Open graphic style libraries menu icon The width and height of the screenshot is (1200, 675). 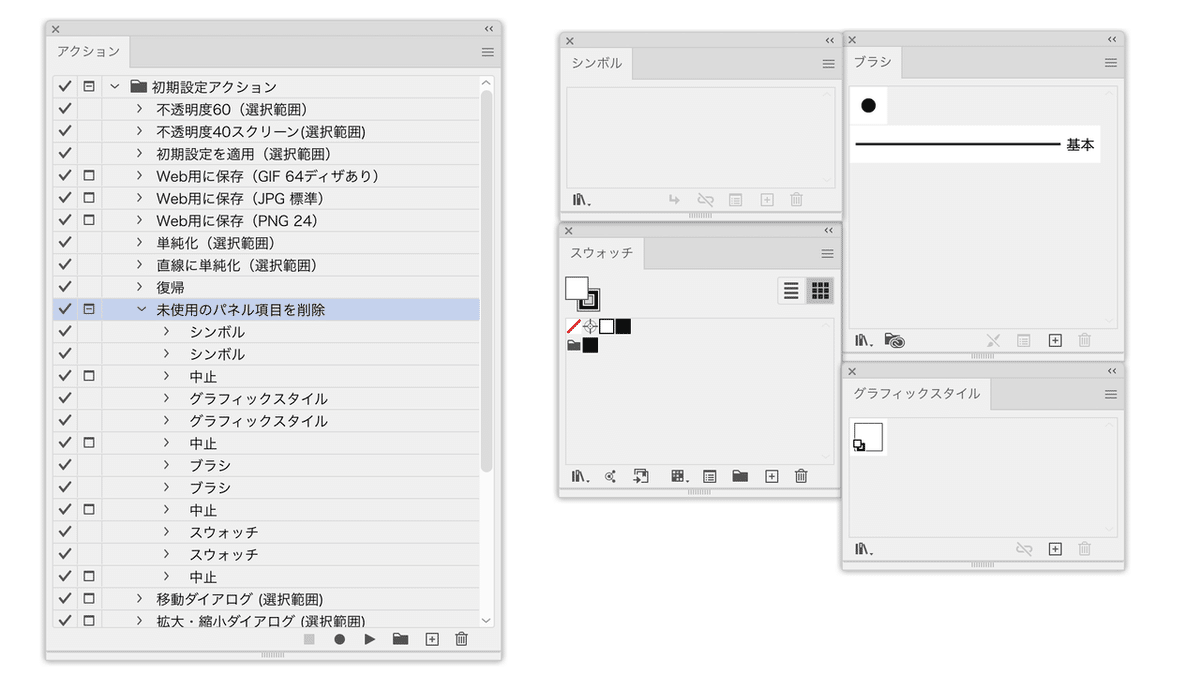click(x=864, y=549)
